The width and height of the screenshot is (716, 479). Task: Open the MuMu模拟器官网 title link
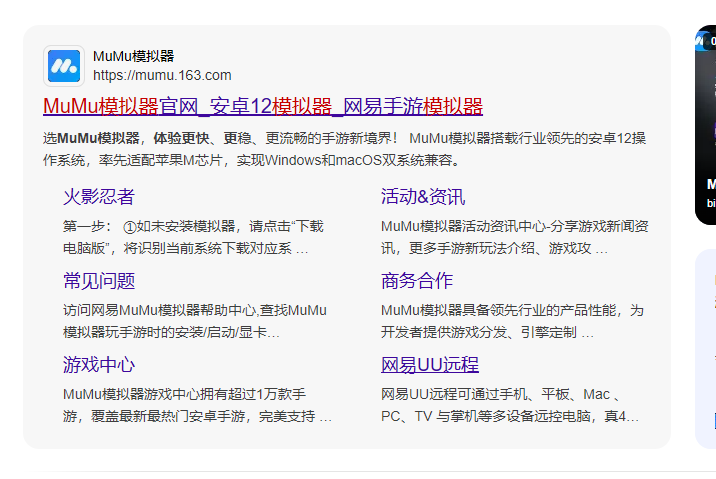click(263, 107)
